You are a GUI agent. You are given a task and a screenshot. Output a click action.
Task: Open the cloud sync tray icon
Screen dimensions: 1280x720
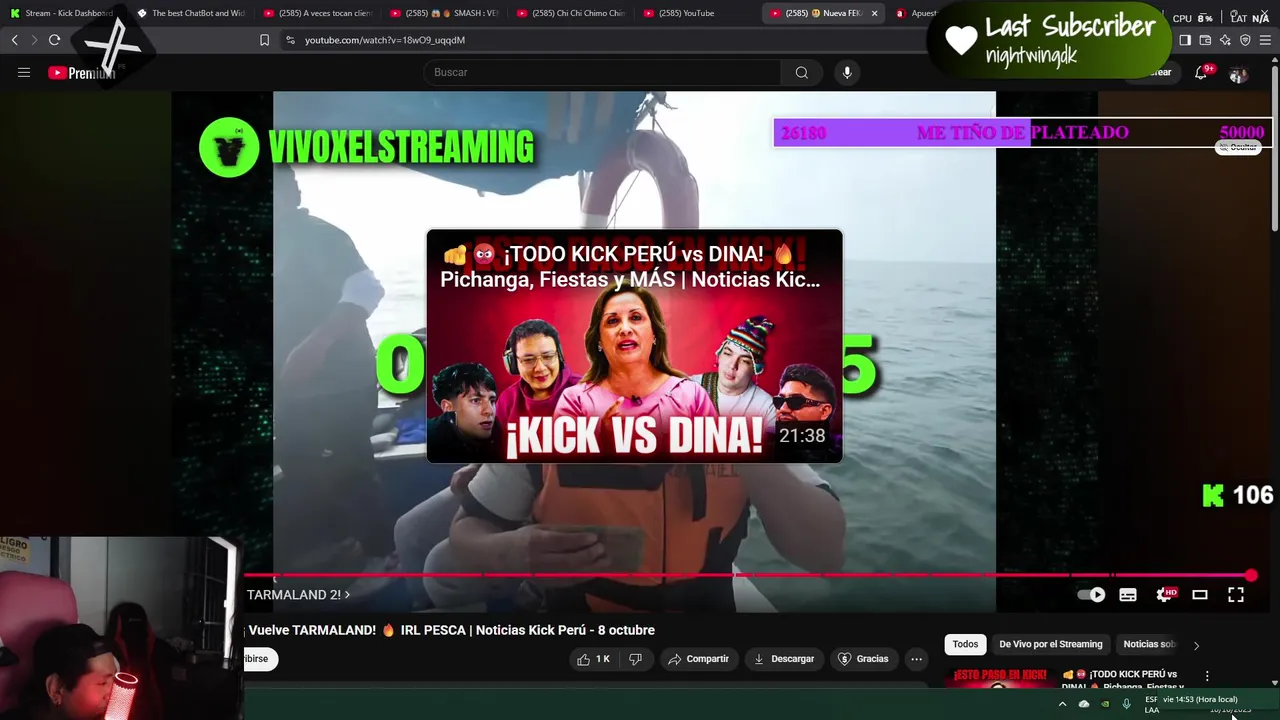pos(1084,704)
